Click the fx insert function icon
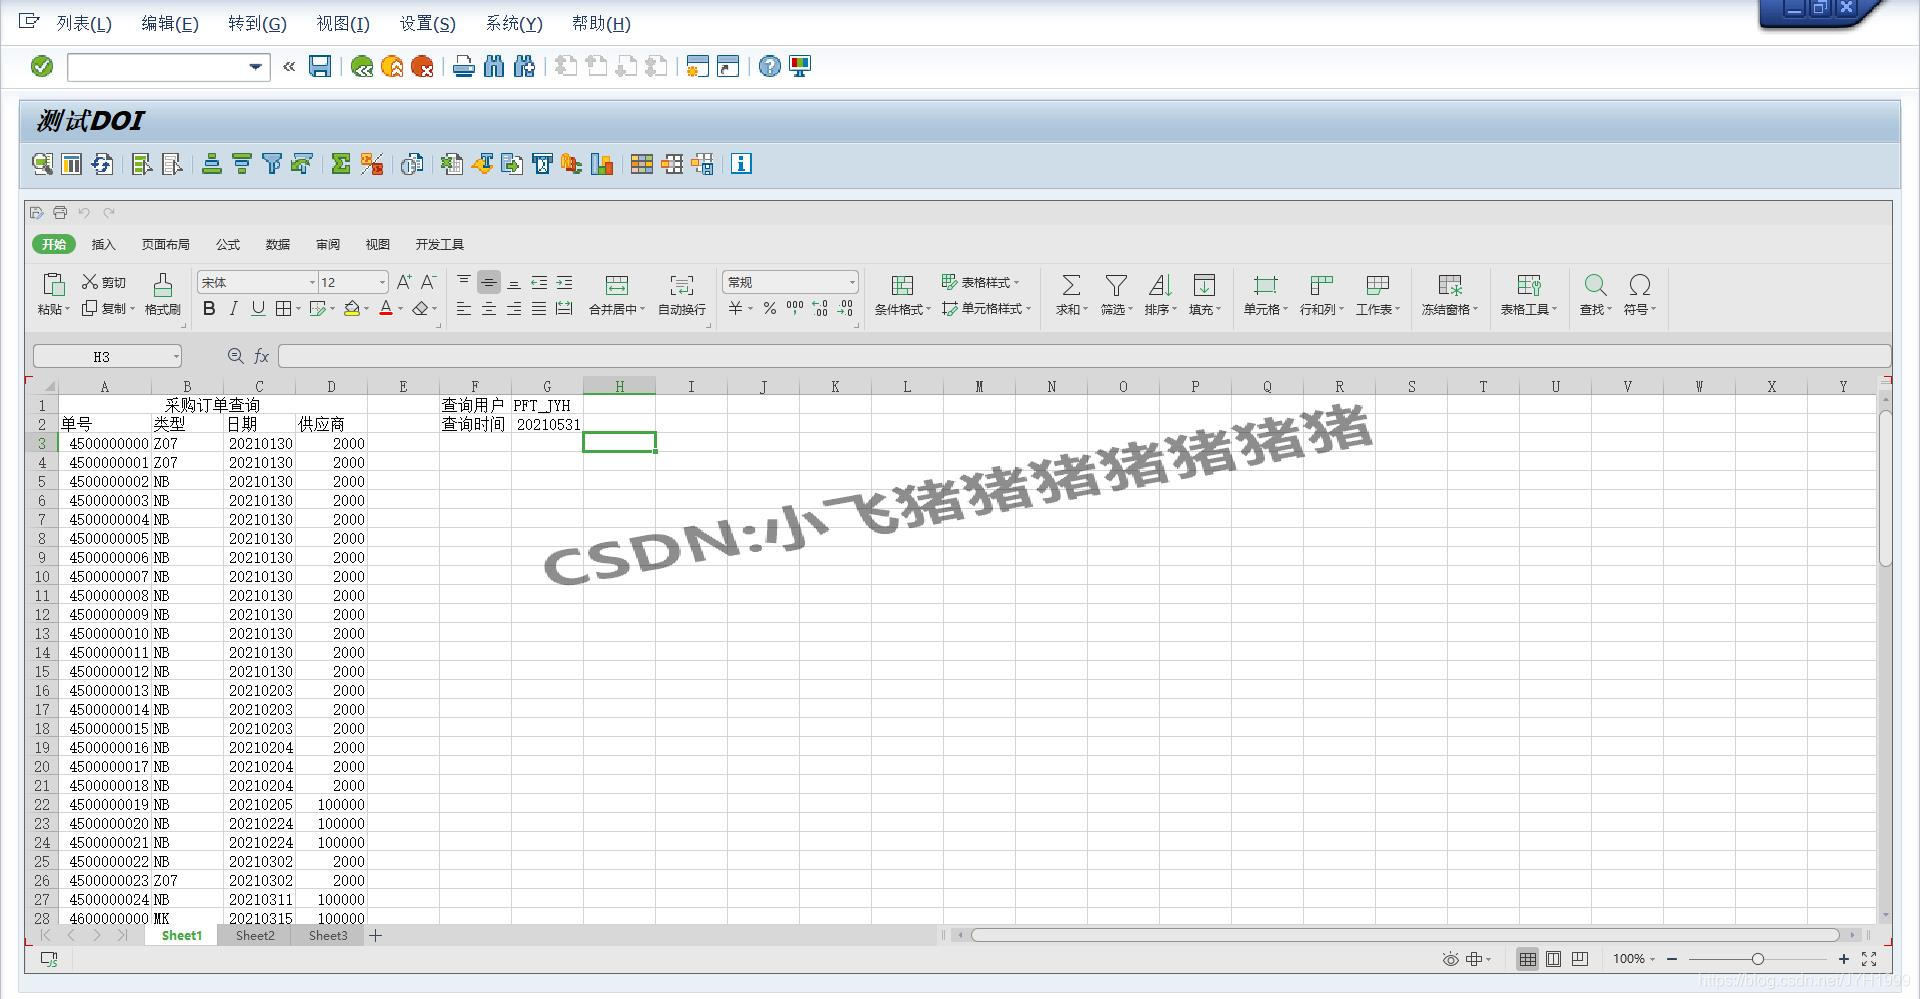Viewport: 1920px width, 999px height. tap(261, 356)
